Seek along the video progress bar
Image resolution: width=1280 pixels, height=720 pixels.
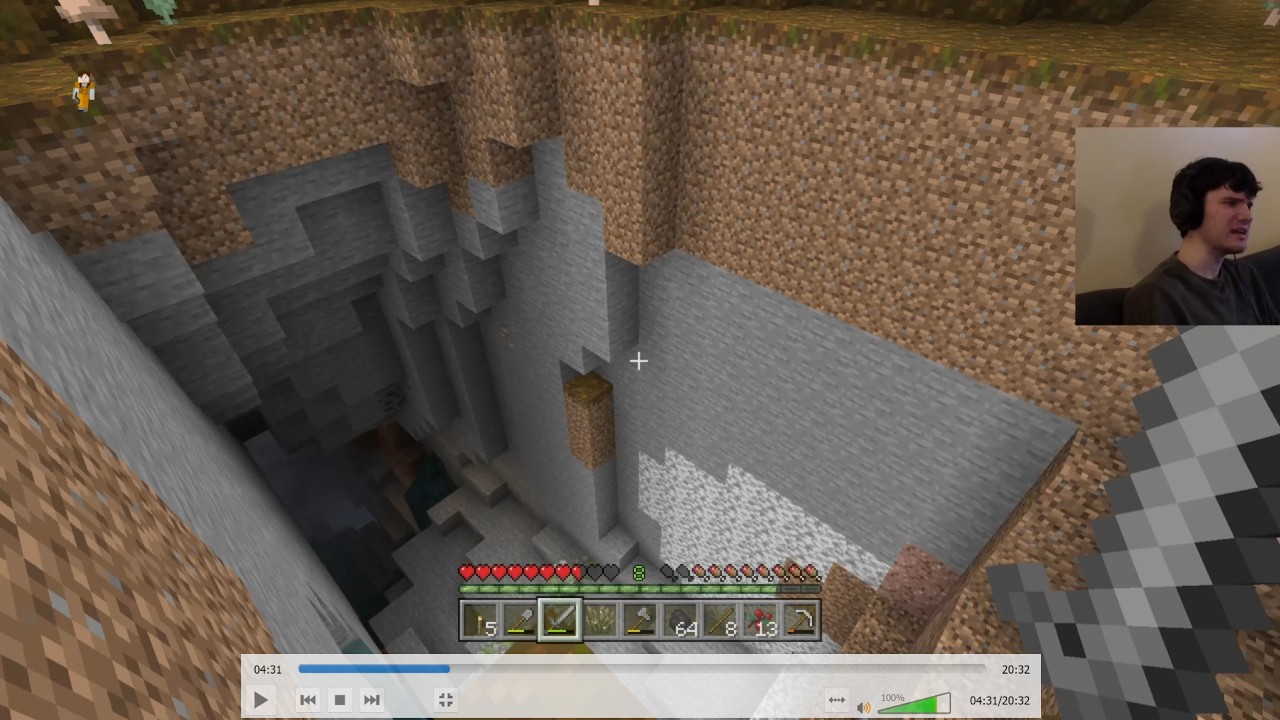pyautogui.click(x=642, y=669)
